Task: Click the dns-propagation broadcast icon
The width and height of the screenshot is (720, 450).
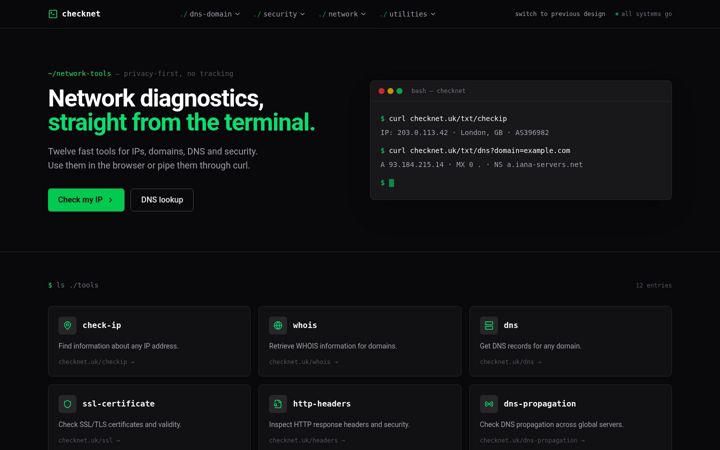Action: [x=489, y=404]
